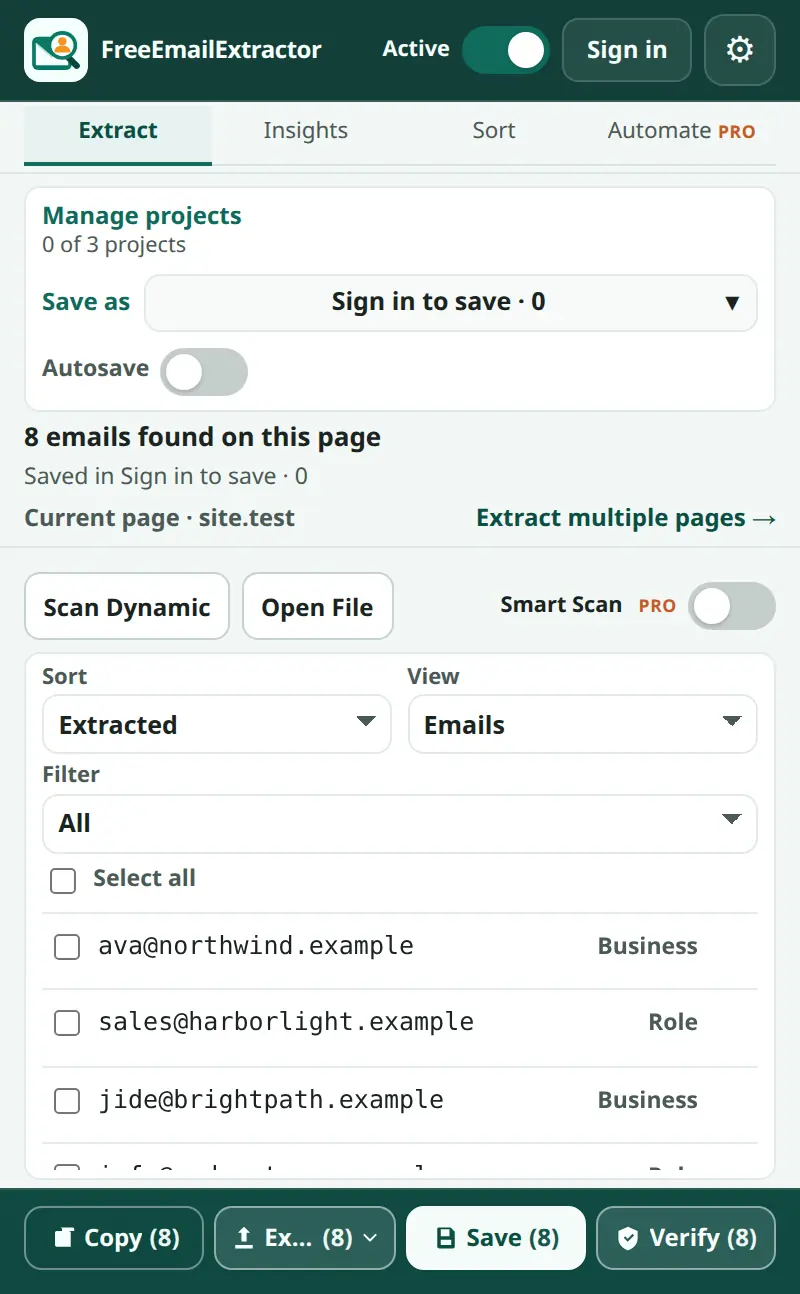The image size is (800, 1294).
Task: Click the '0 of 3 projects' text
Action: point(114,245)
